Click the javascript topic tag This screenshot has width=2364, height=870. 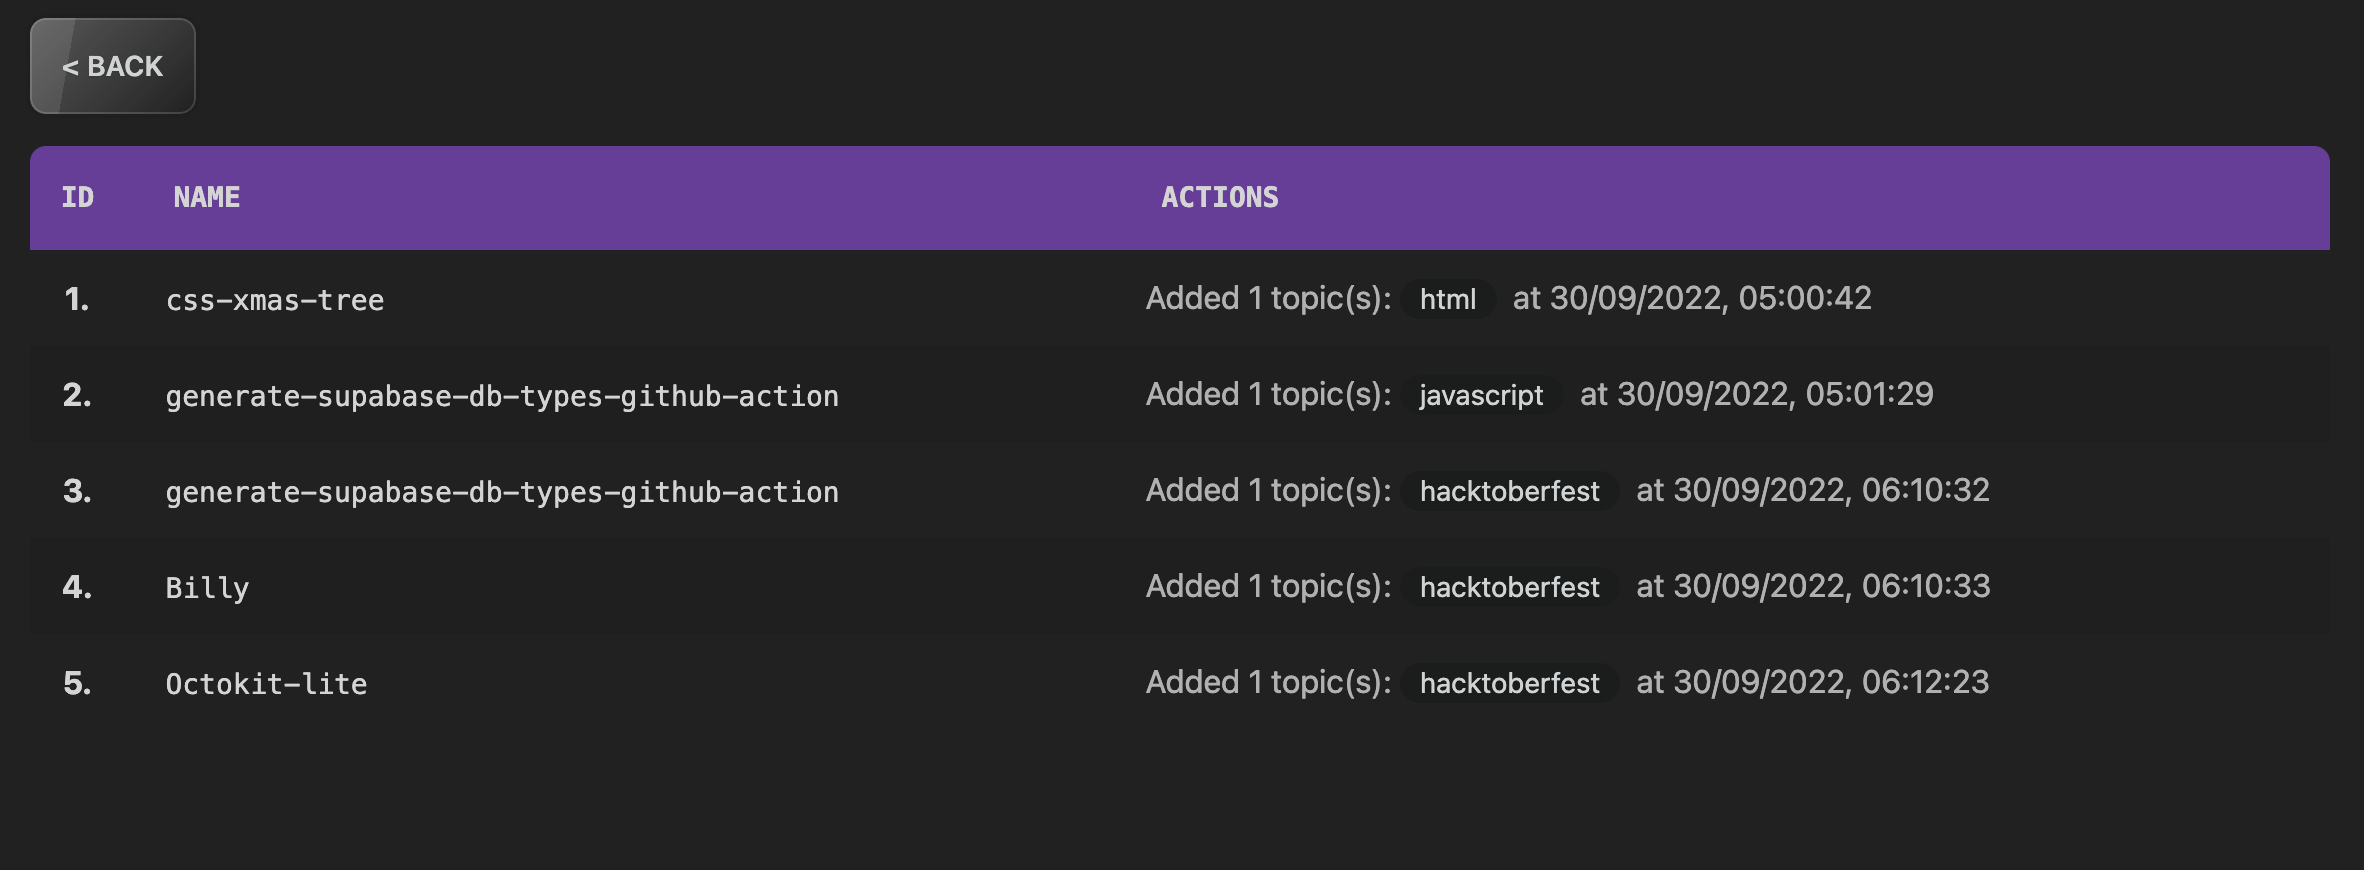1480,395
